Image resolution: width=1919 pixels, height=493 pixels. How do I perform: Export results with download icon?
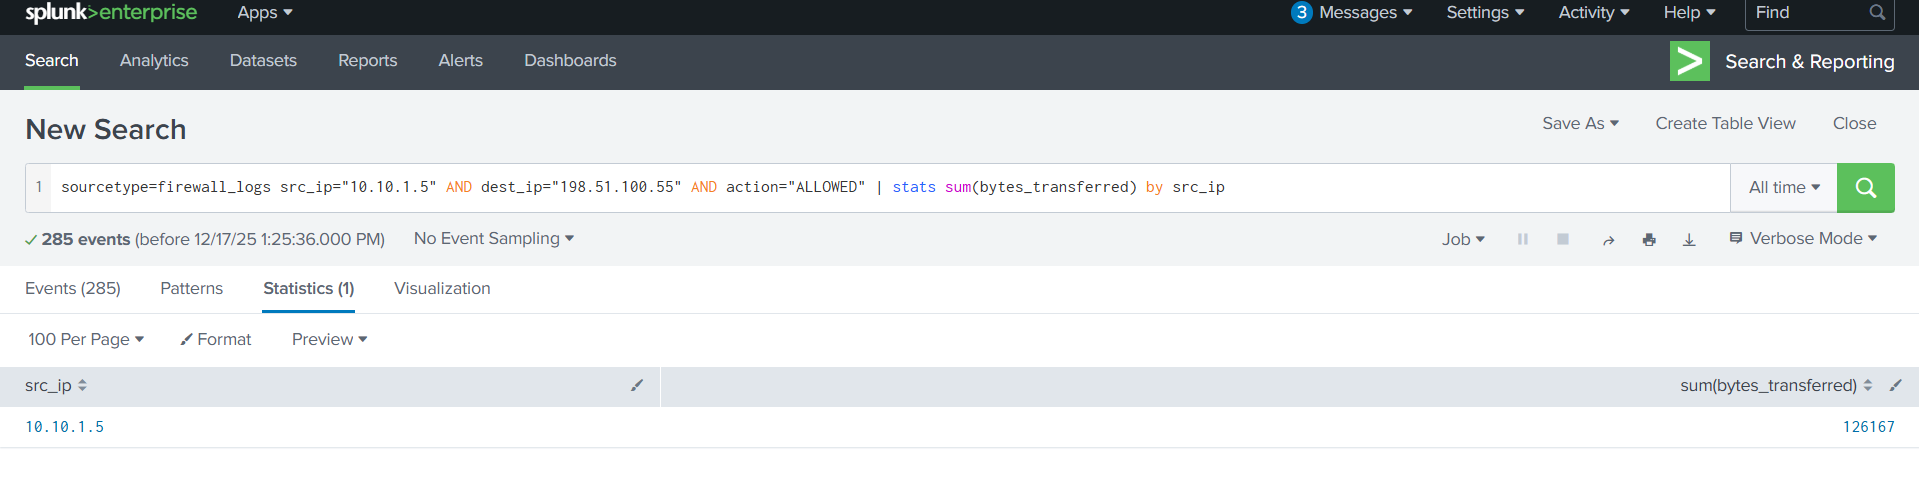1689,240
